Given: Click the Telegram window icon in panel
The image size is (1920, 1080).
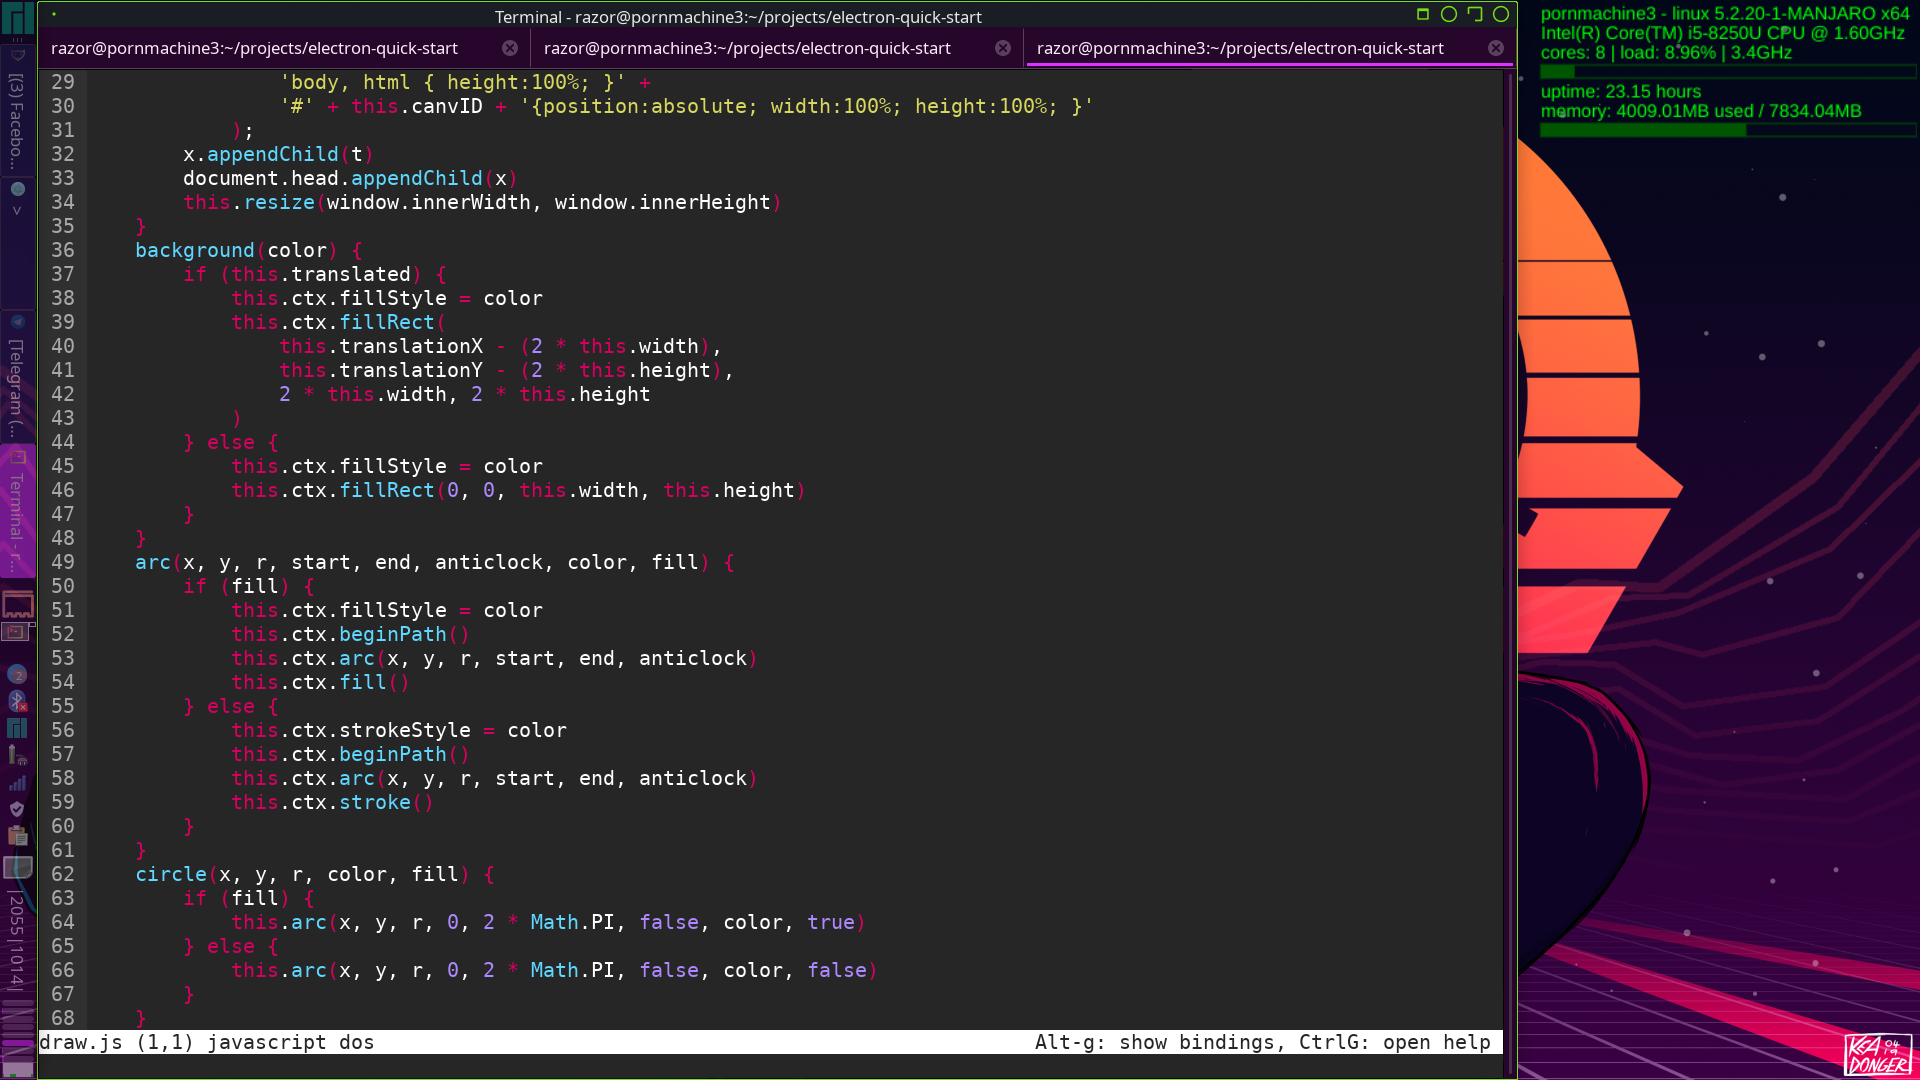Looking at the screenshot, I should point(17,322).
